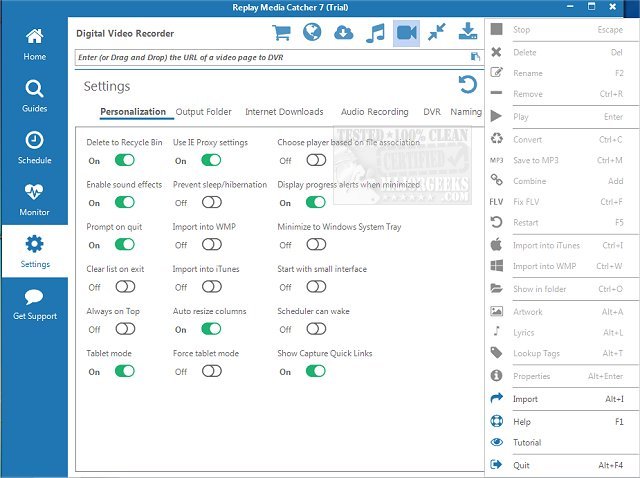Open Audio Recording tab
The height and width of the screenshot is (478, 640).
point(374,112)
